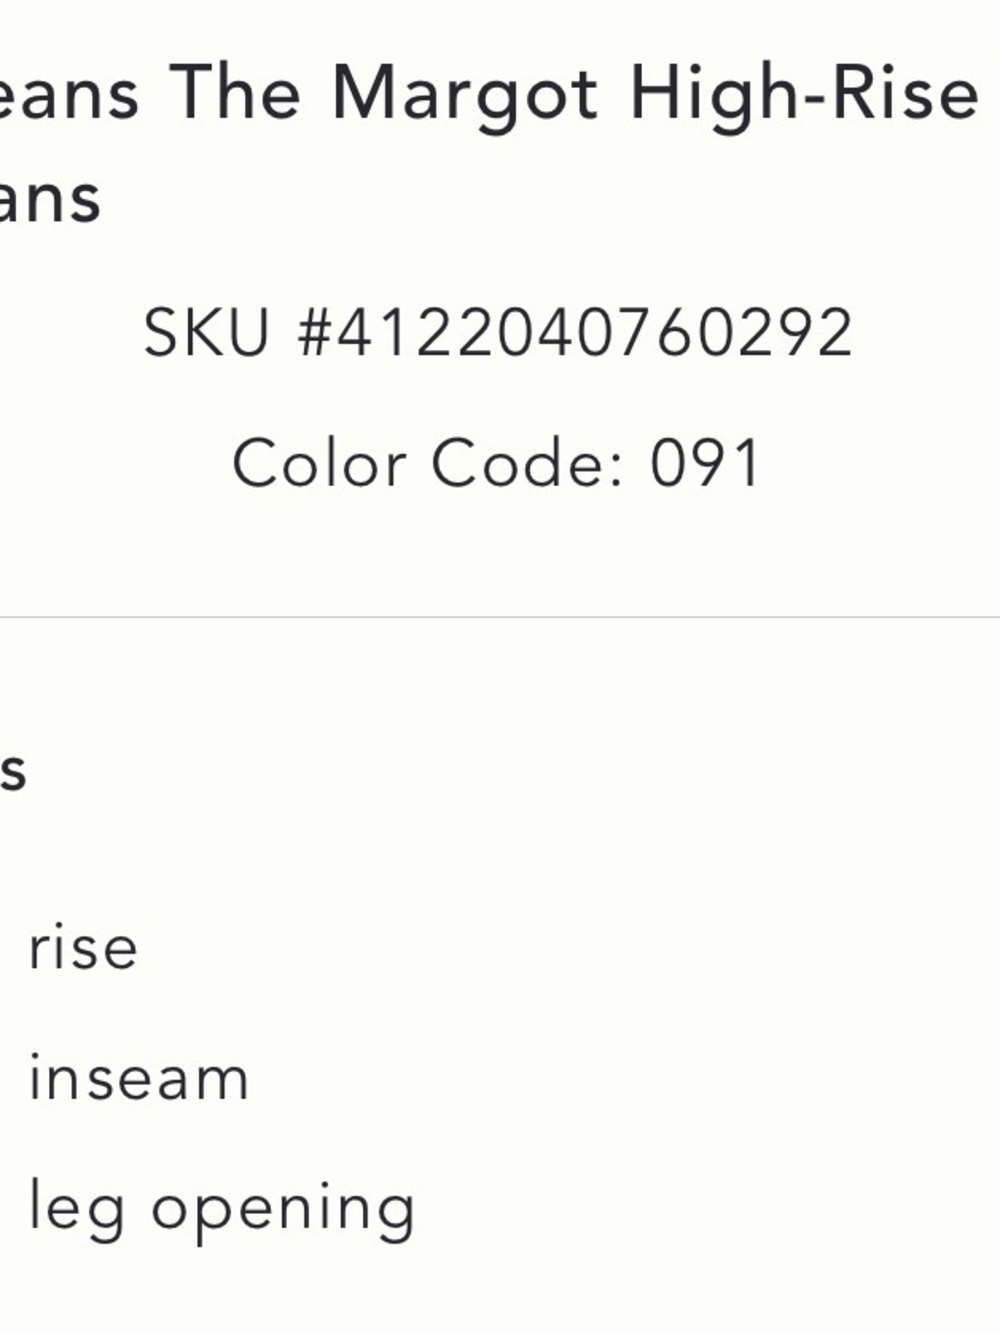This screenshot has width=1000, height=1333.
Task: Select the "rise" measurement row
Action: click(83, 948)
